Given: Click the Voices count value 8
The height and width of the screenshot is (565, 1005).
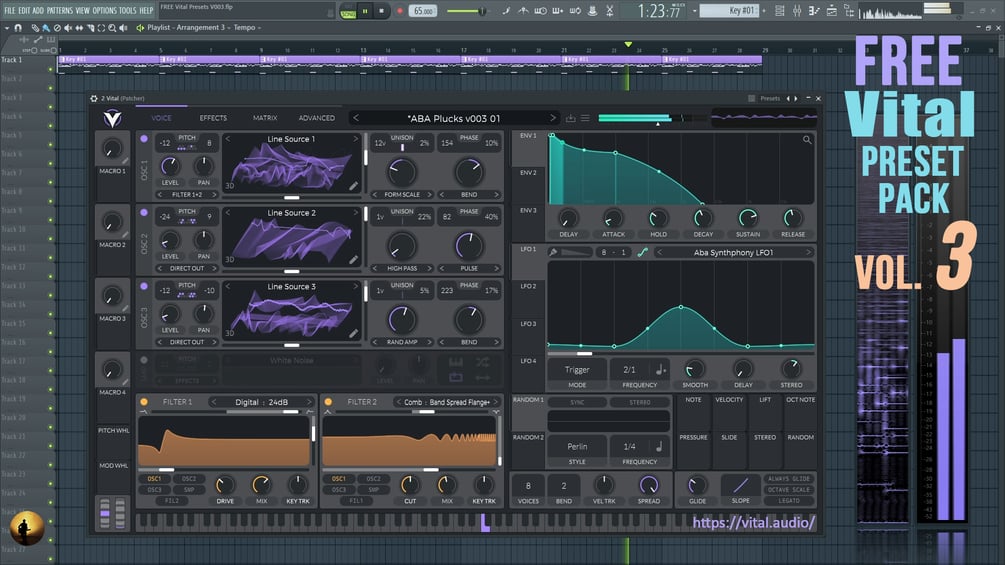Looking at the screenshot, I should pos(528,486).
